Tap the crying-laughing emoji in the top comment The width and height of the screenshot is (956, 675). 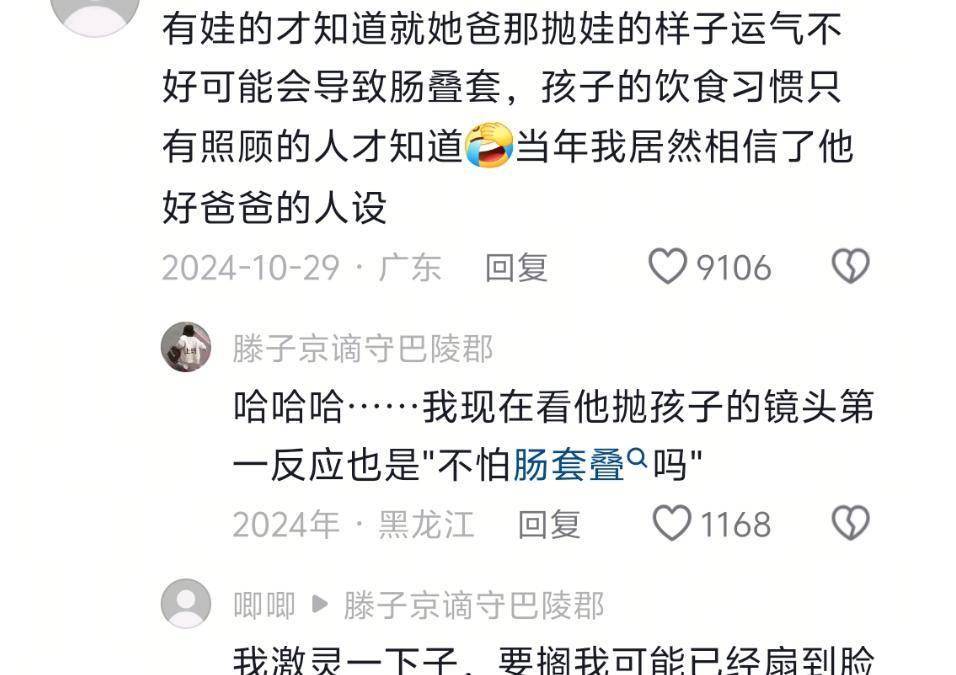(489, 146)
